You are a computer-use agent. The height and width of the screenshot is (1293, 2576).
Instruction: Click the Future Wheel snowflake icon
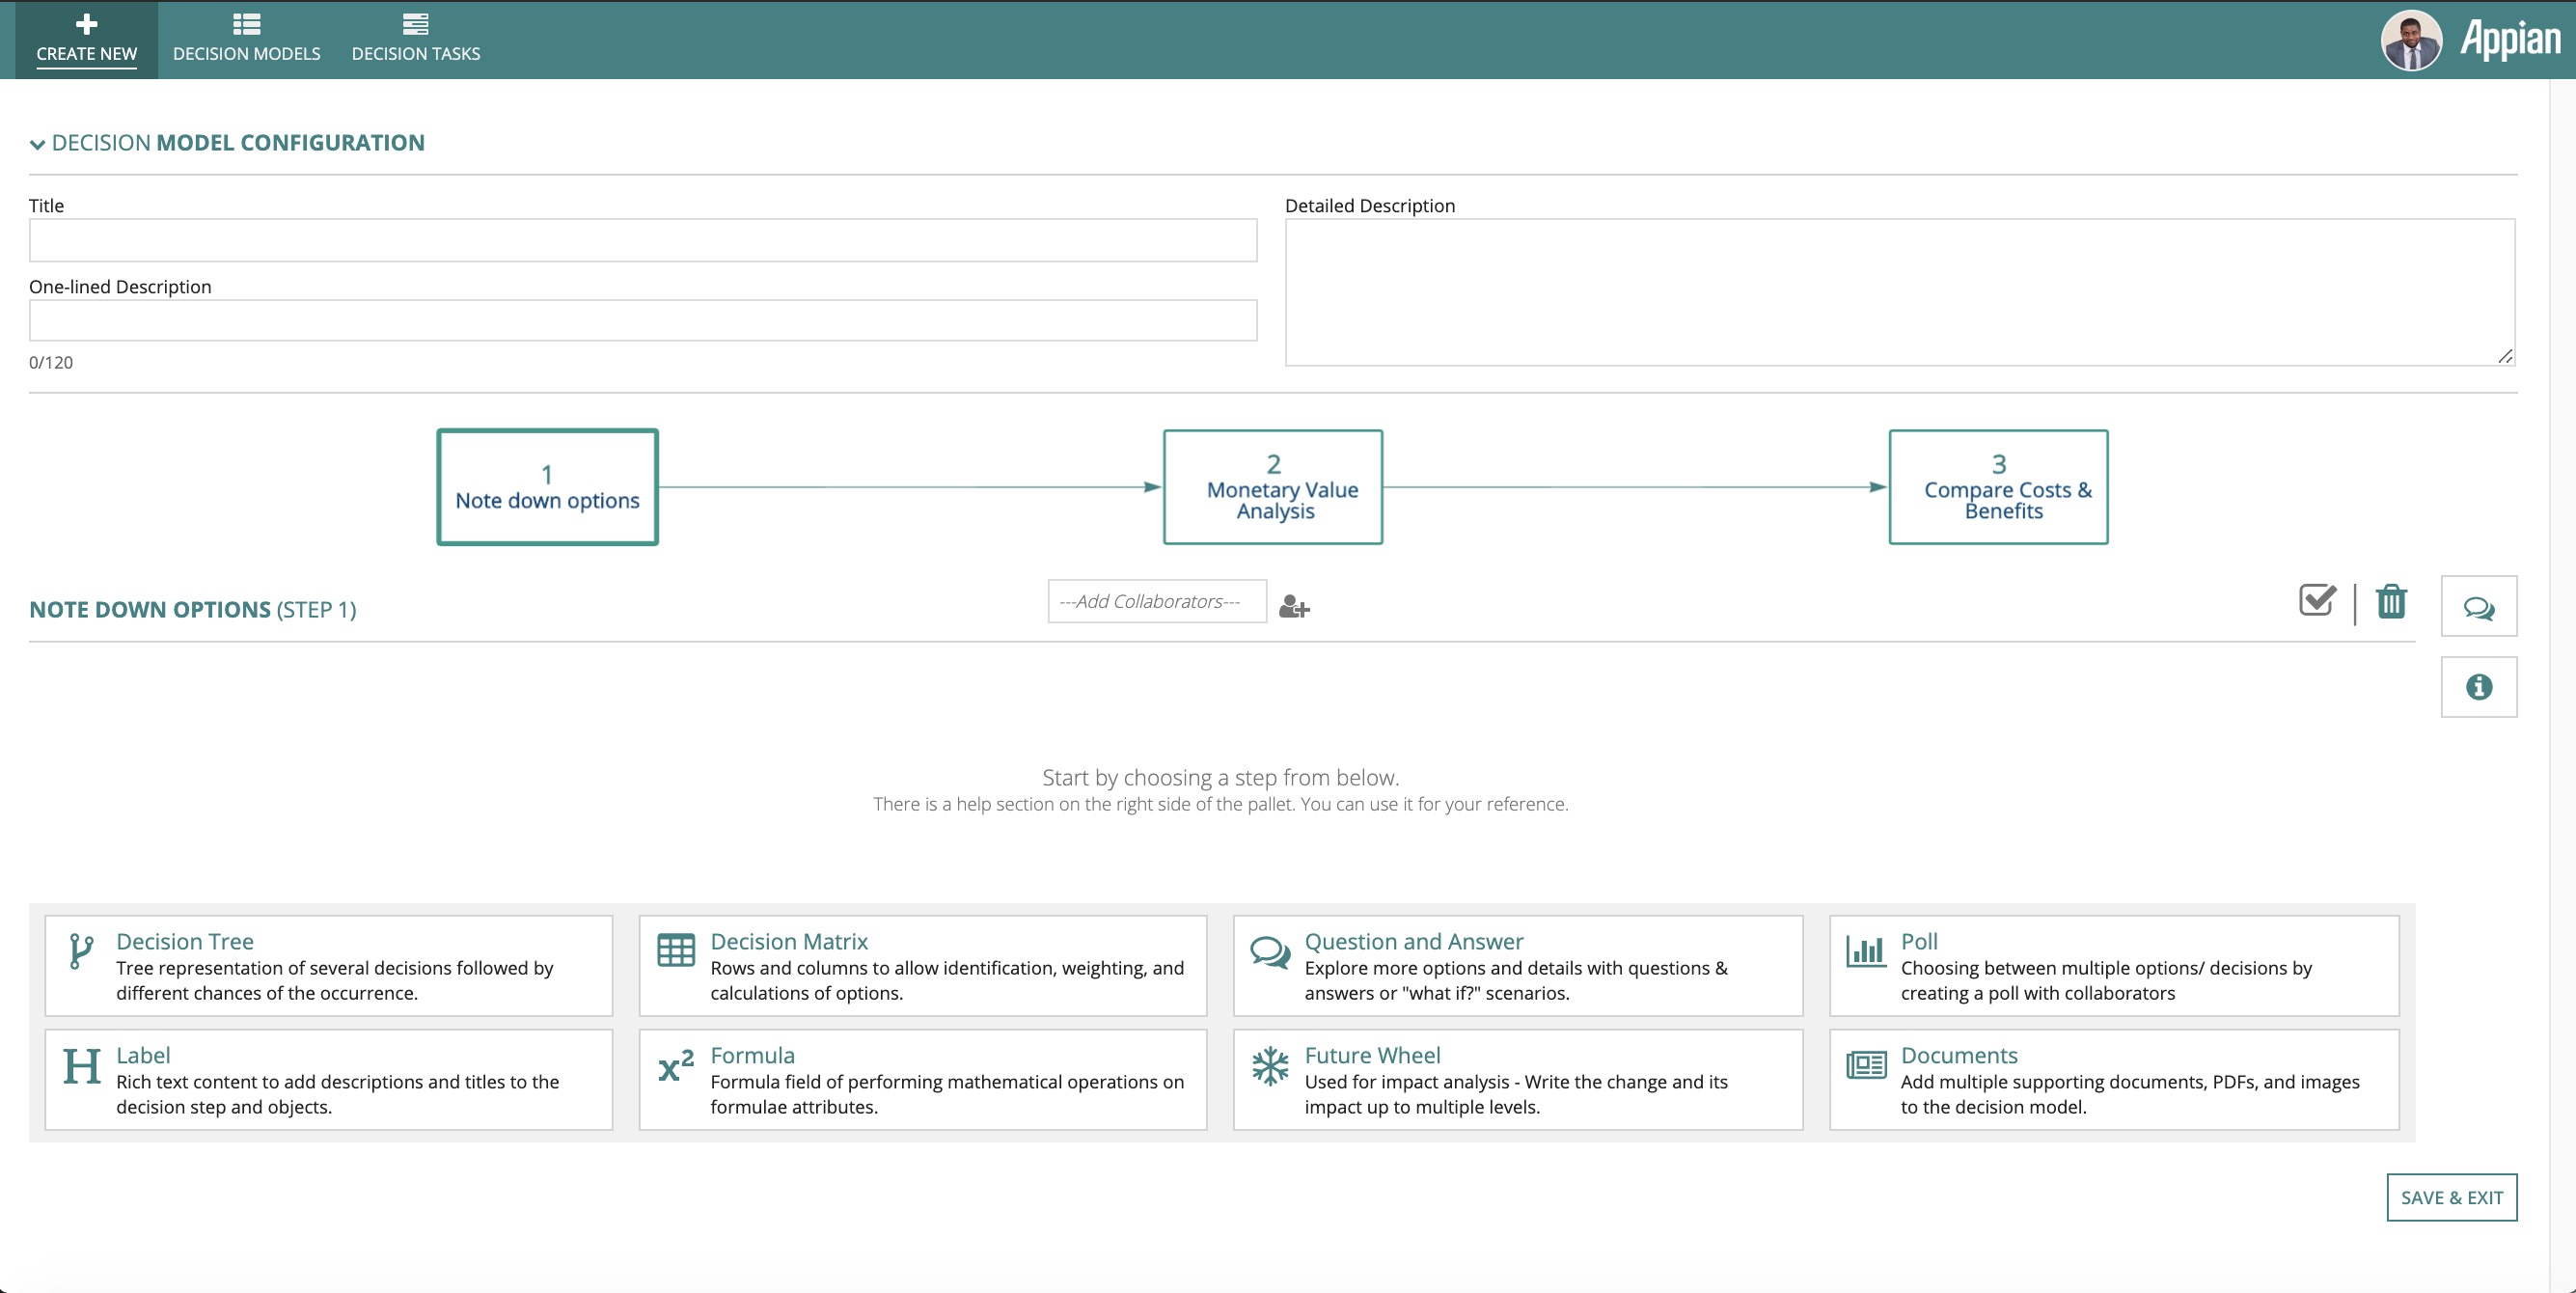[1270, 1066]
